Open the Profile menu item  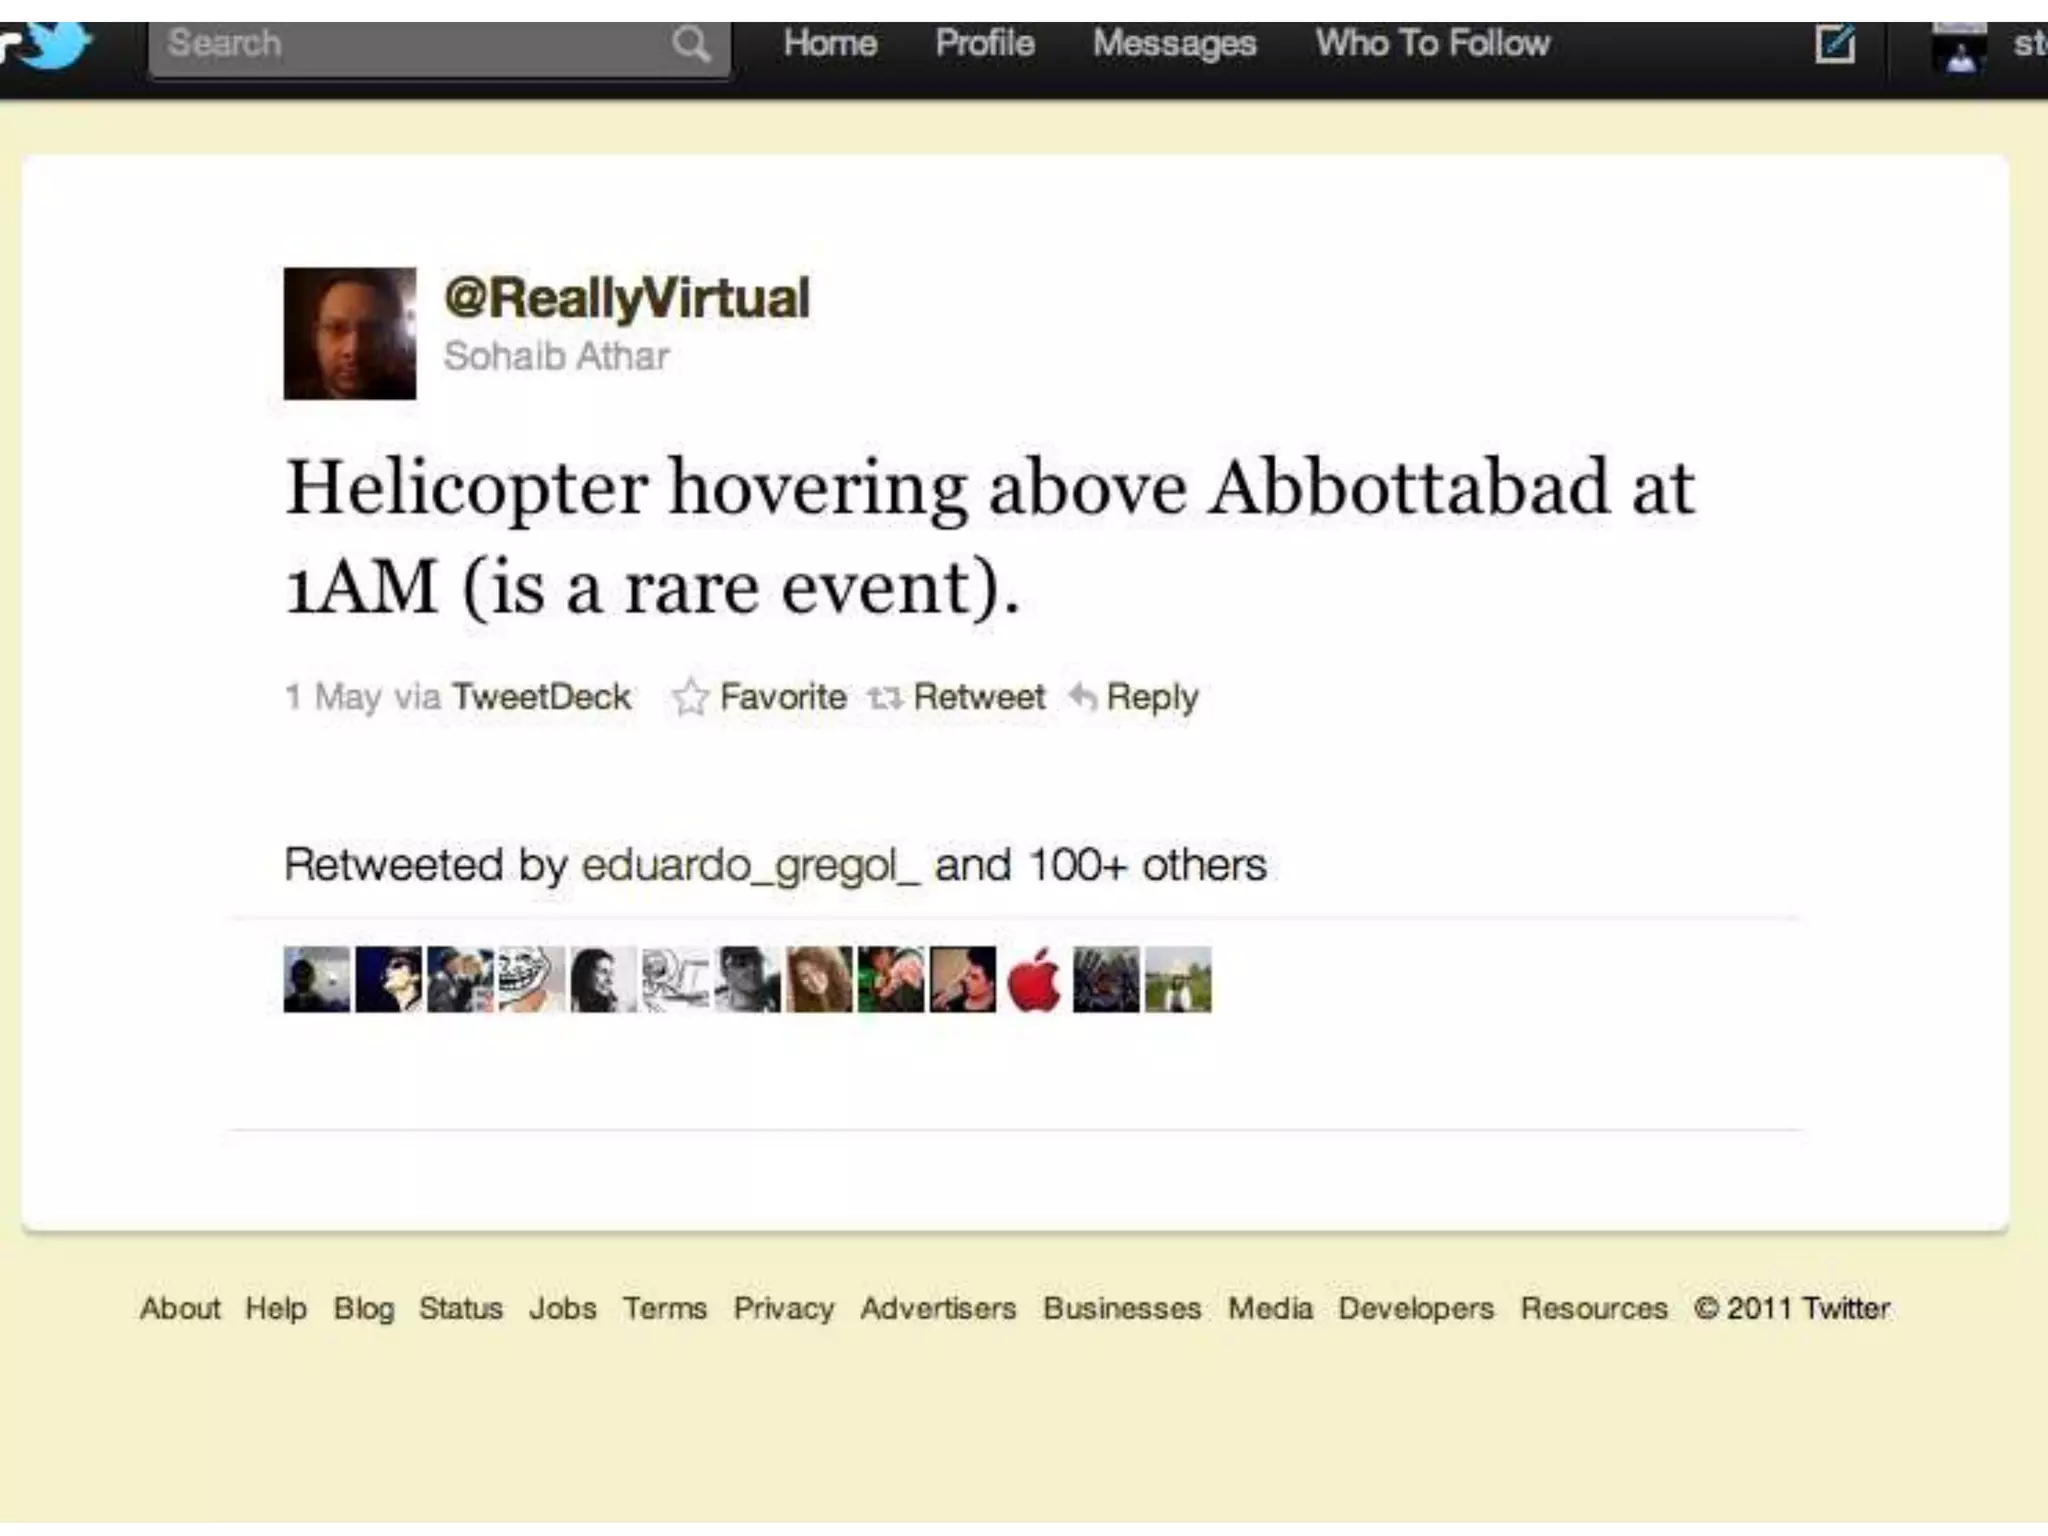click(x=985, y=43)
